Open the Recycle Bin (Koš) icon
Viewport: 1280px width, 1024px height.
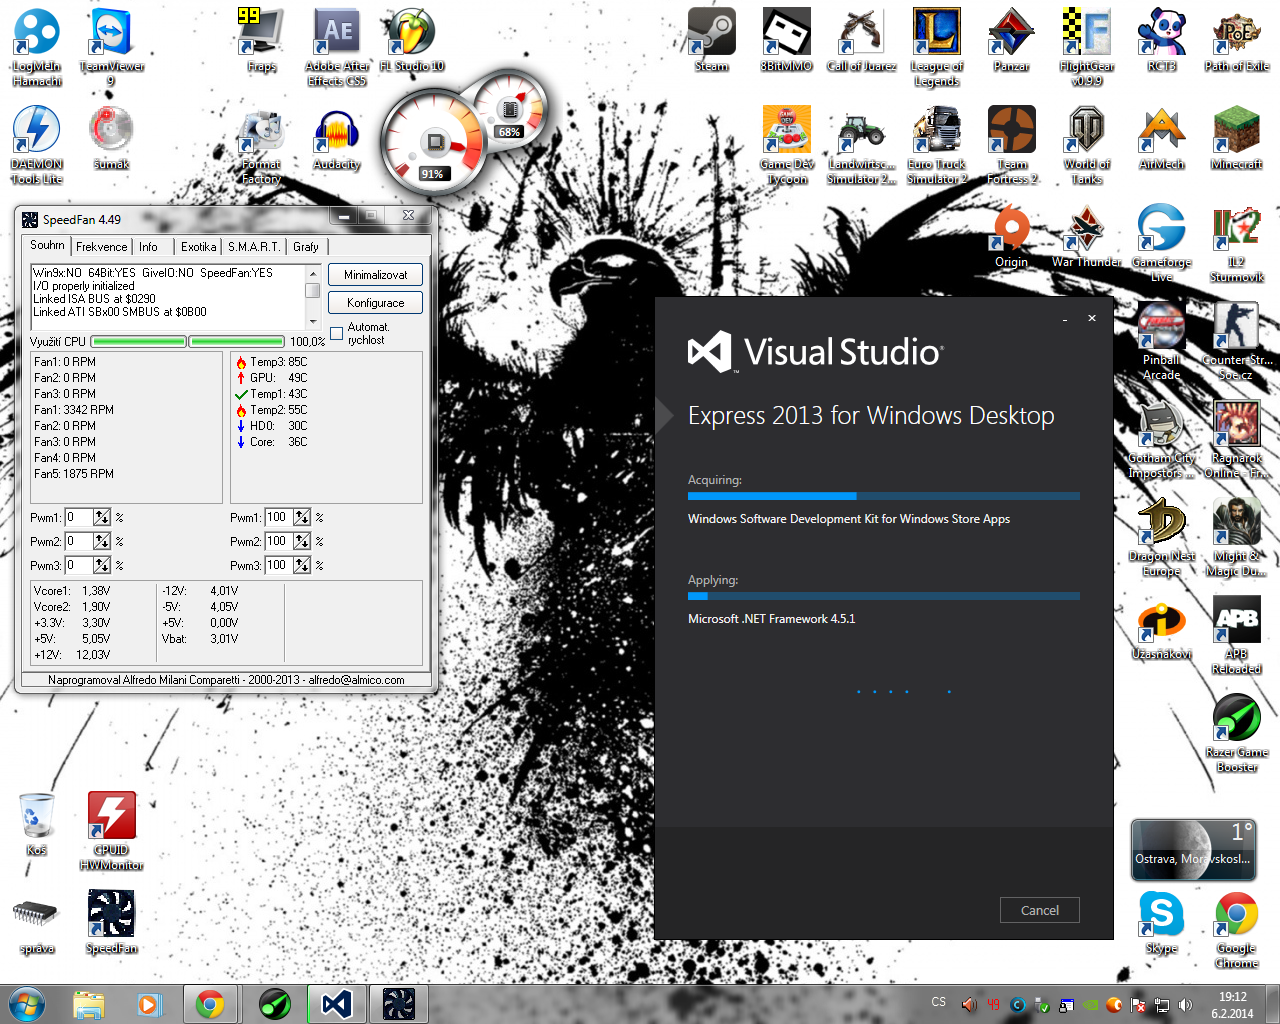tap(37, 824)
